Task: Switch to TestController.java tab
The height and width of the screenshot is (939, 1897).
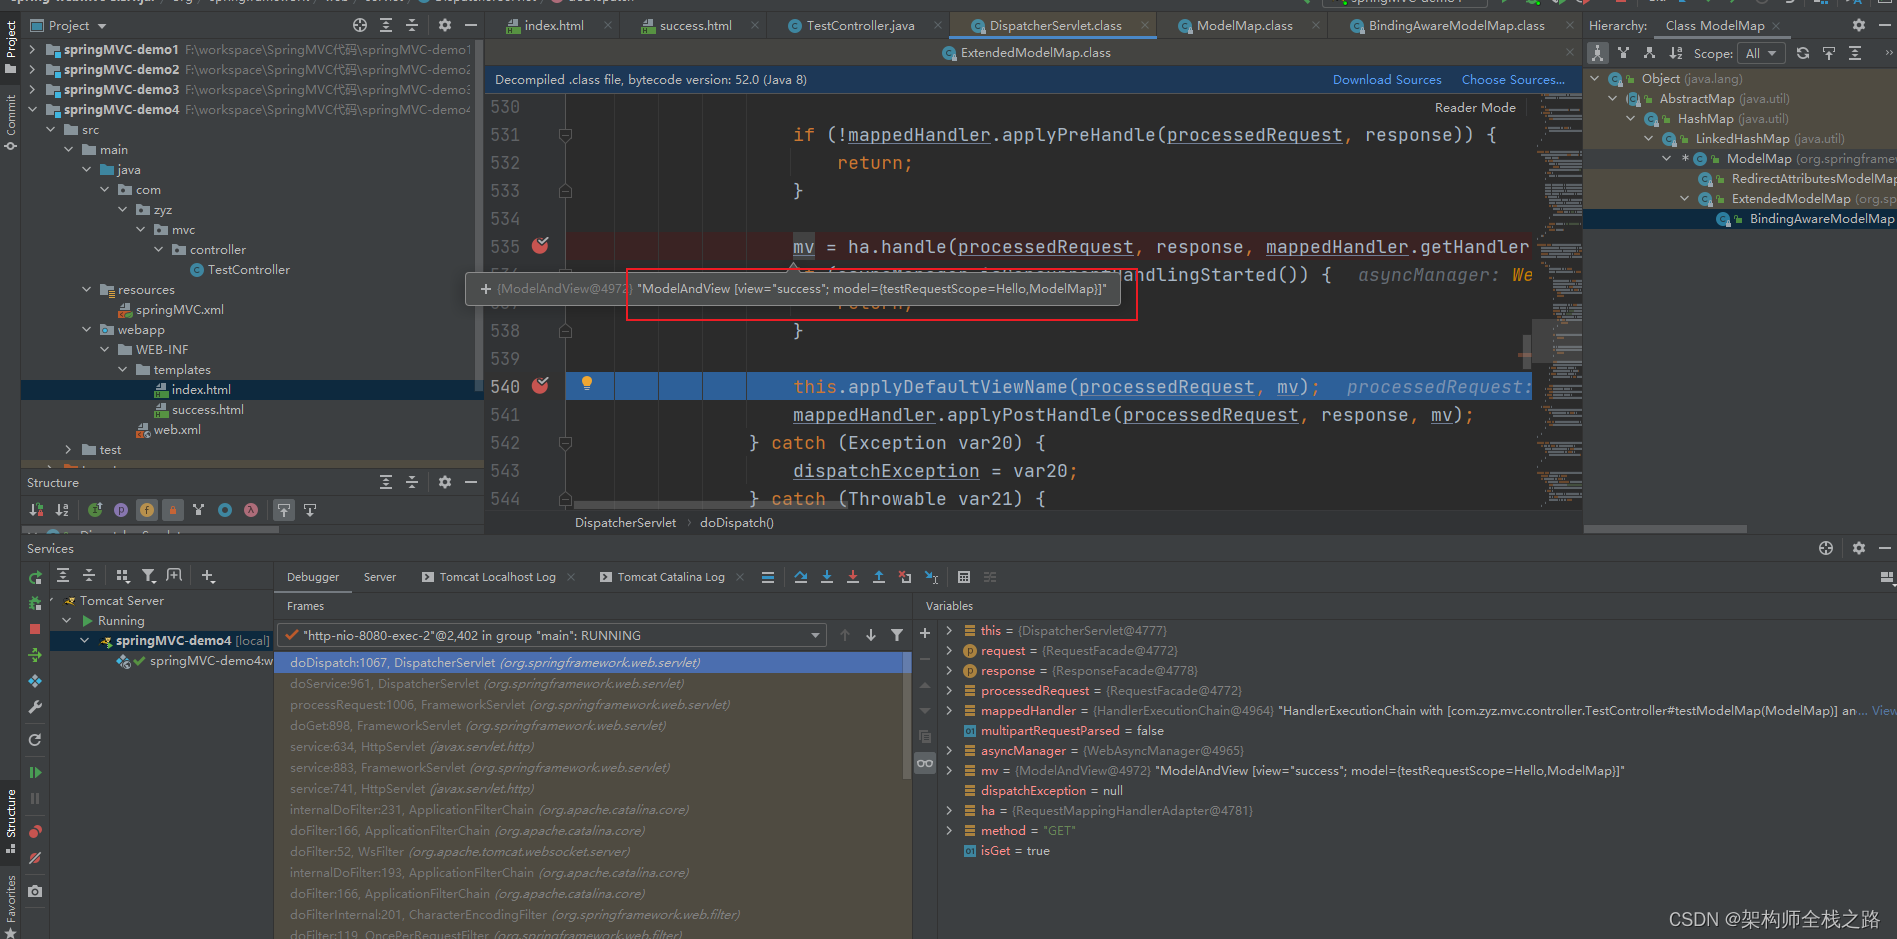Action: (860, 26)
